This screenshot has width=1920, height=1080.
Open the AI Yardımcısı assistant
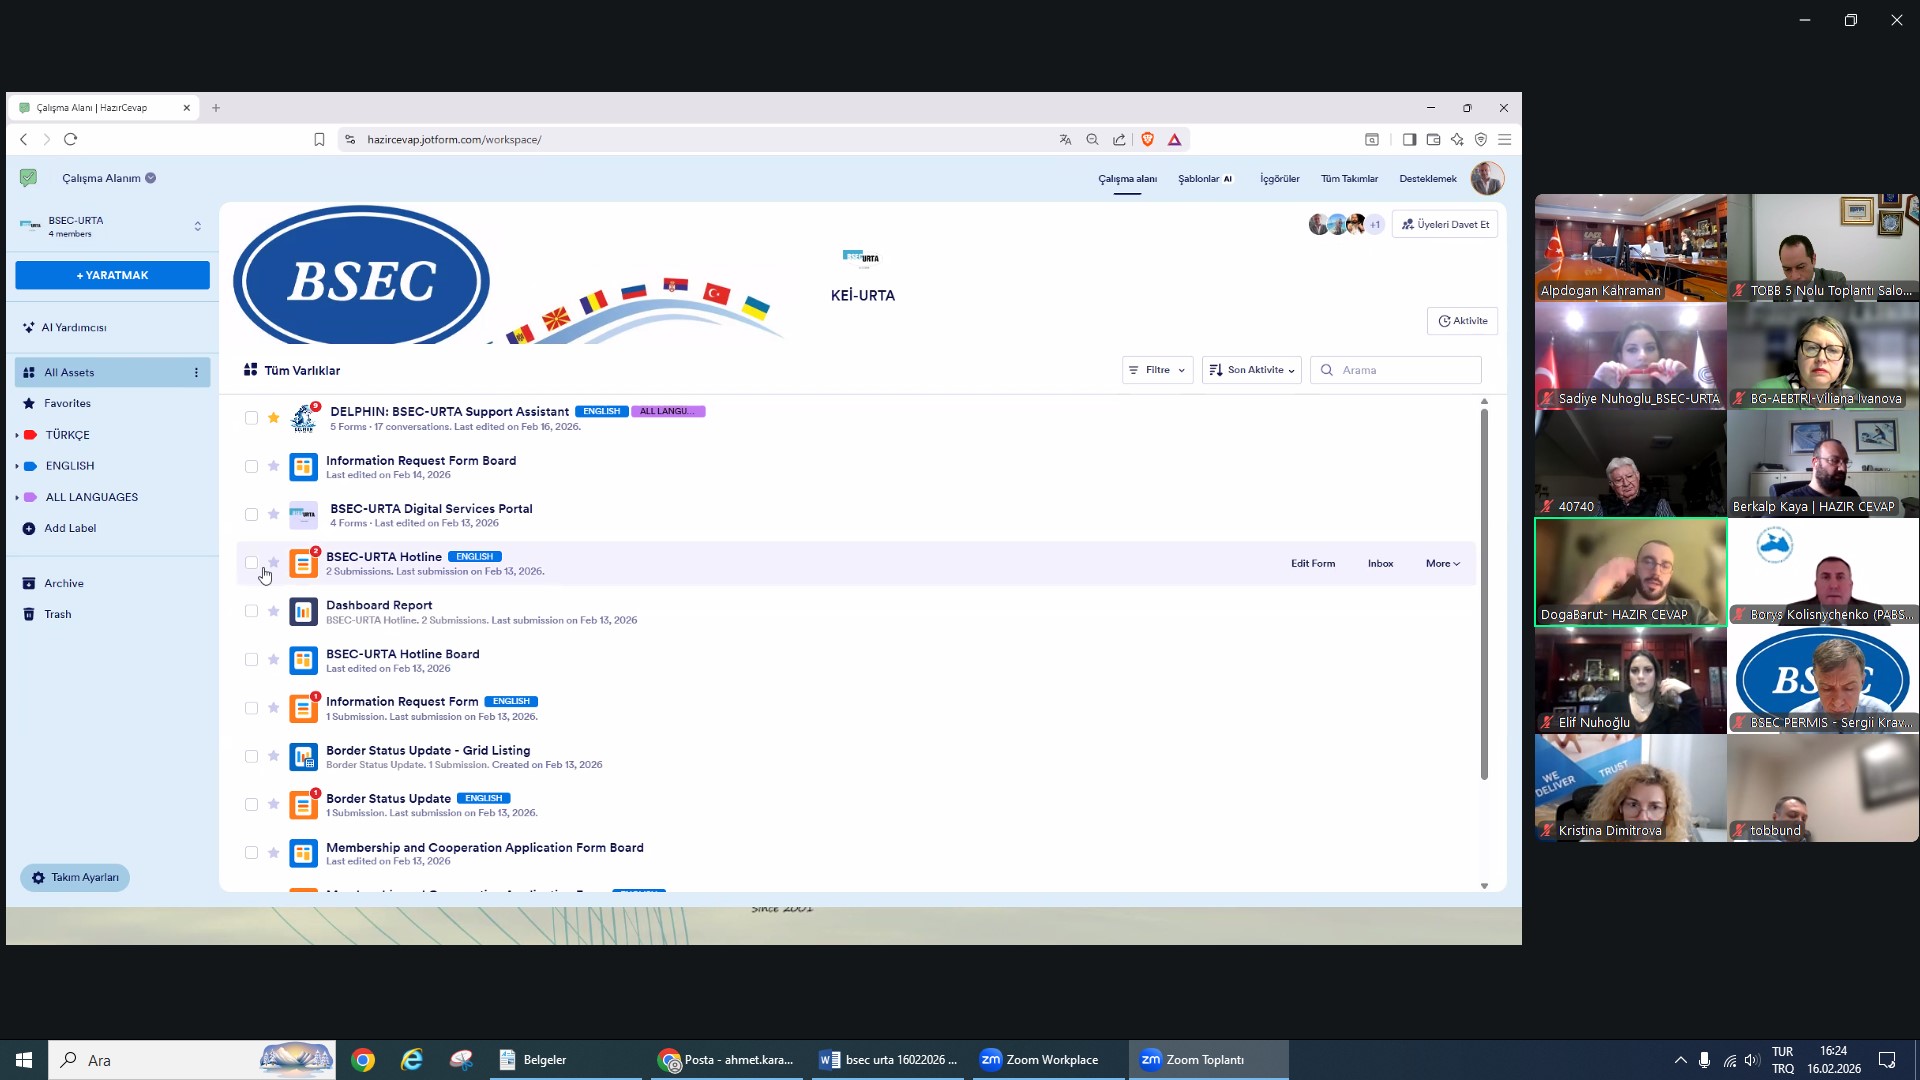coord(73,328)
